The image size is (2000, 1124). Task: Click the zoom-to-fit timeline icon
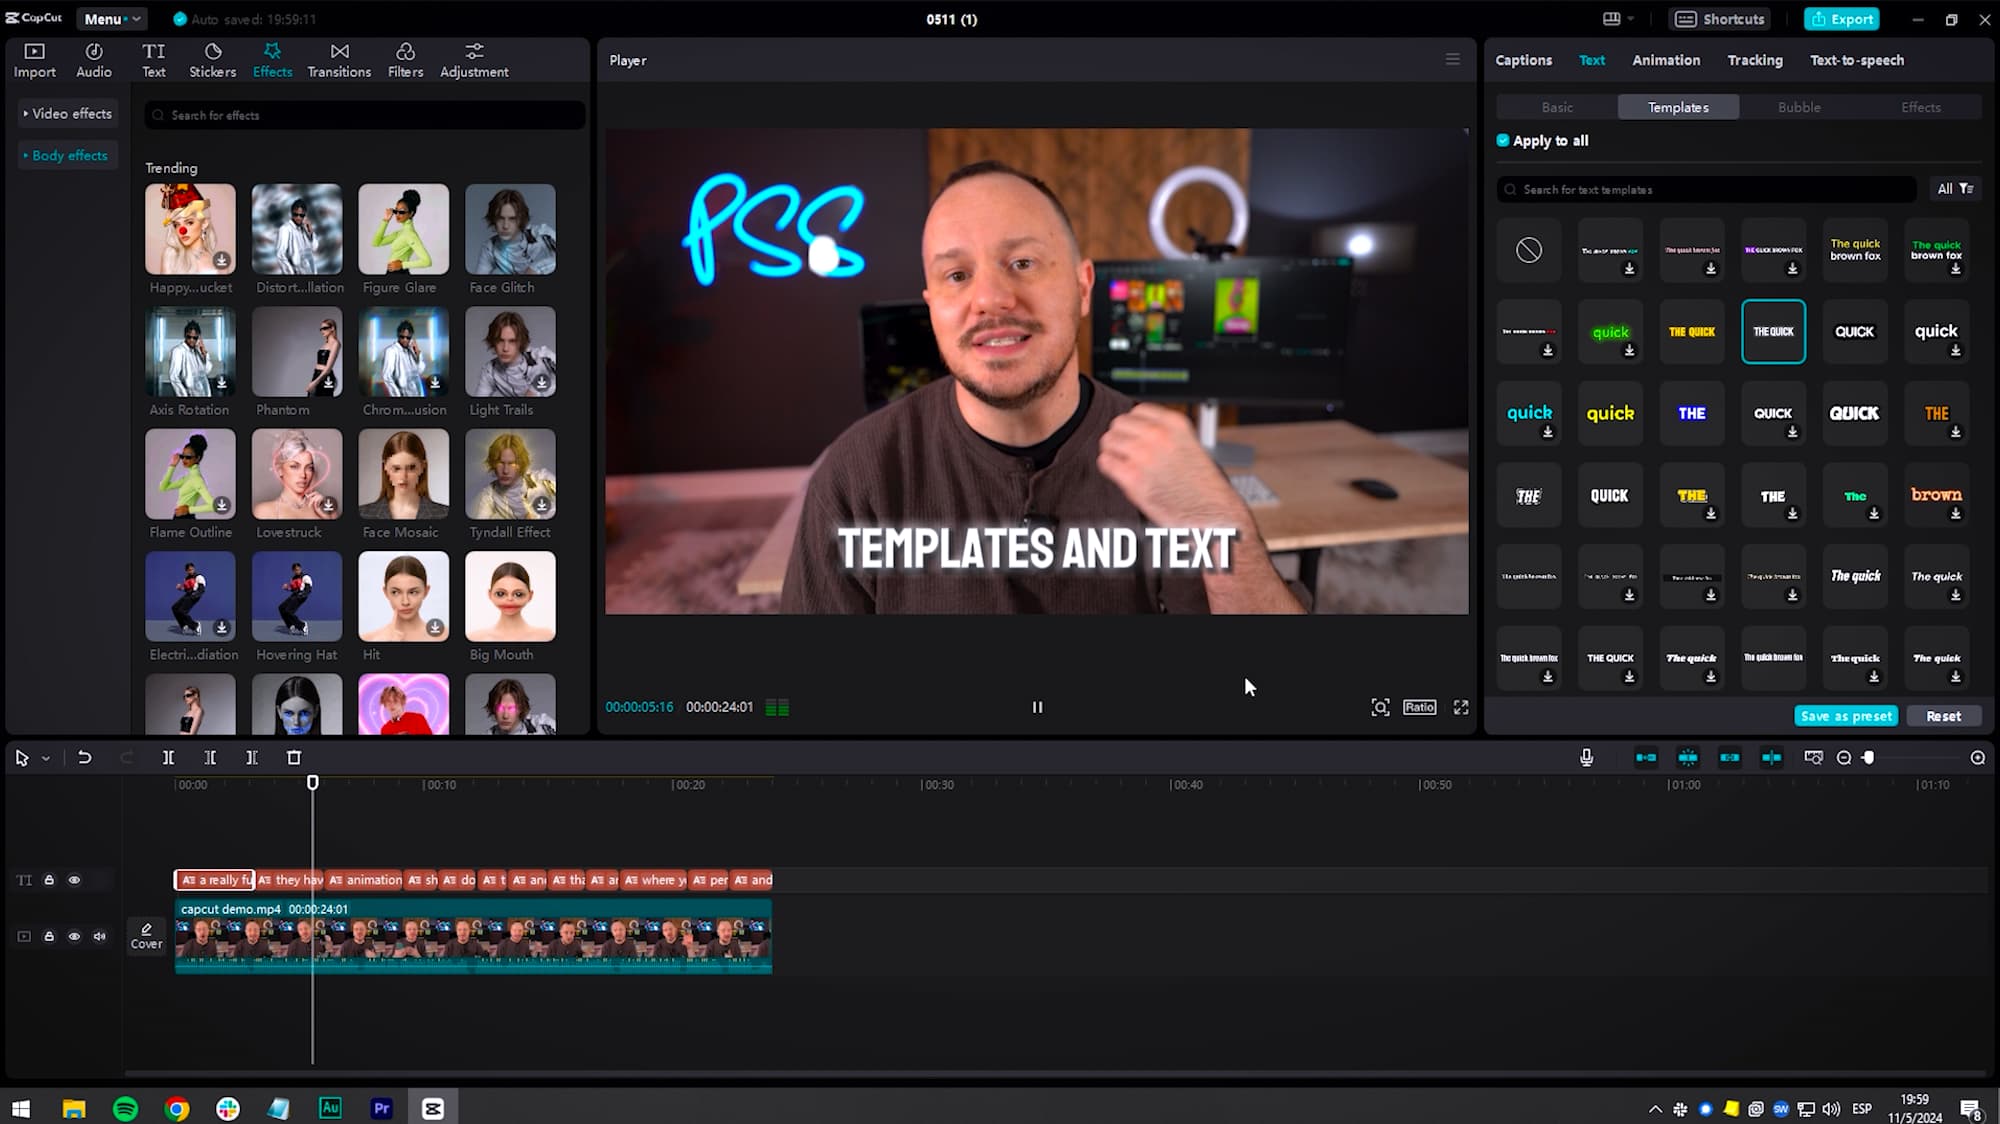pos(1813,758)
